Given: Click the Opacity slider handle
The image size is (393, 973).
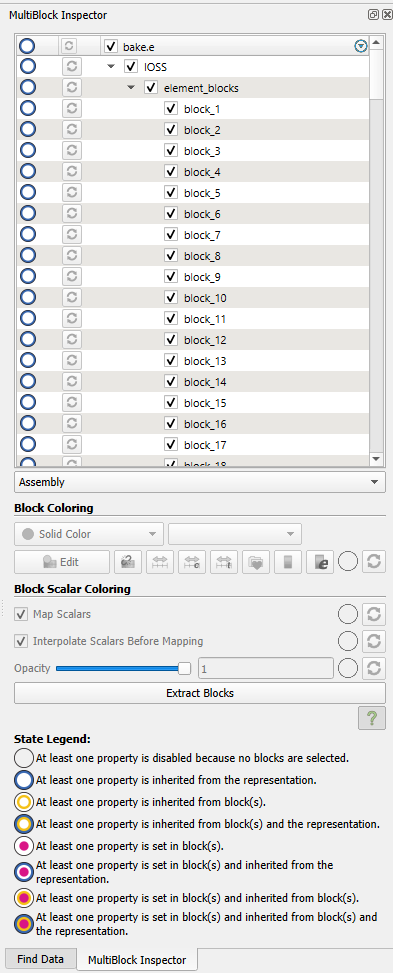Looking at the screenshot, I should coord(184,668).
